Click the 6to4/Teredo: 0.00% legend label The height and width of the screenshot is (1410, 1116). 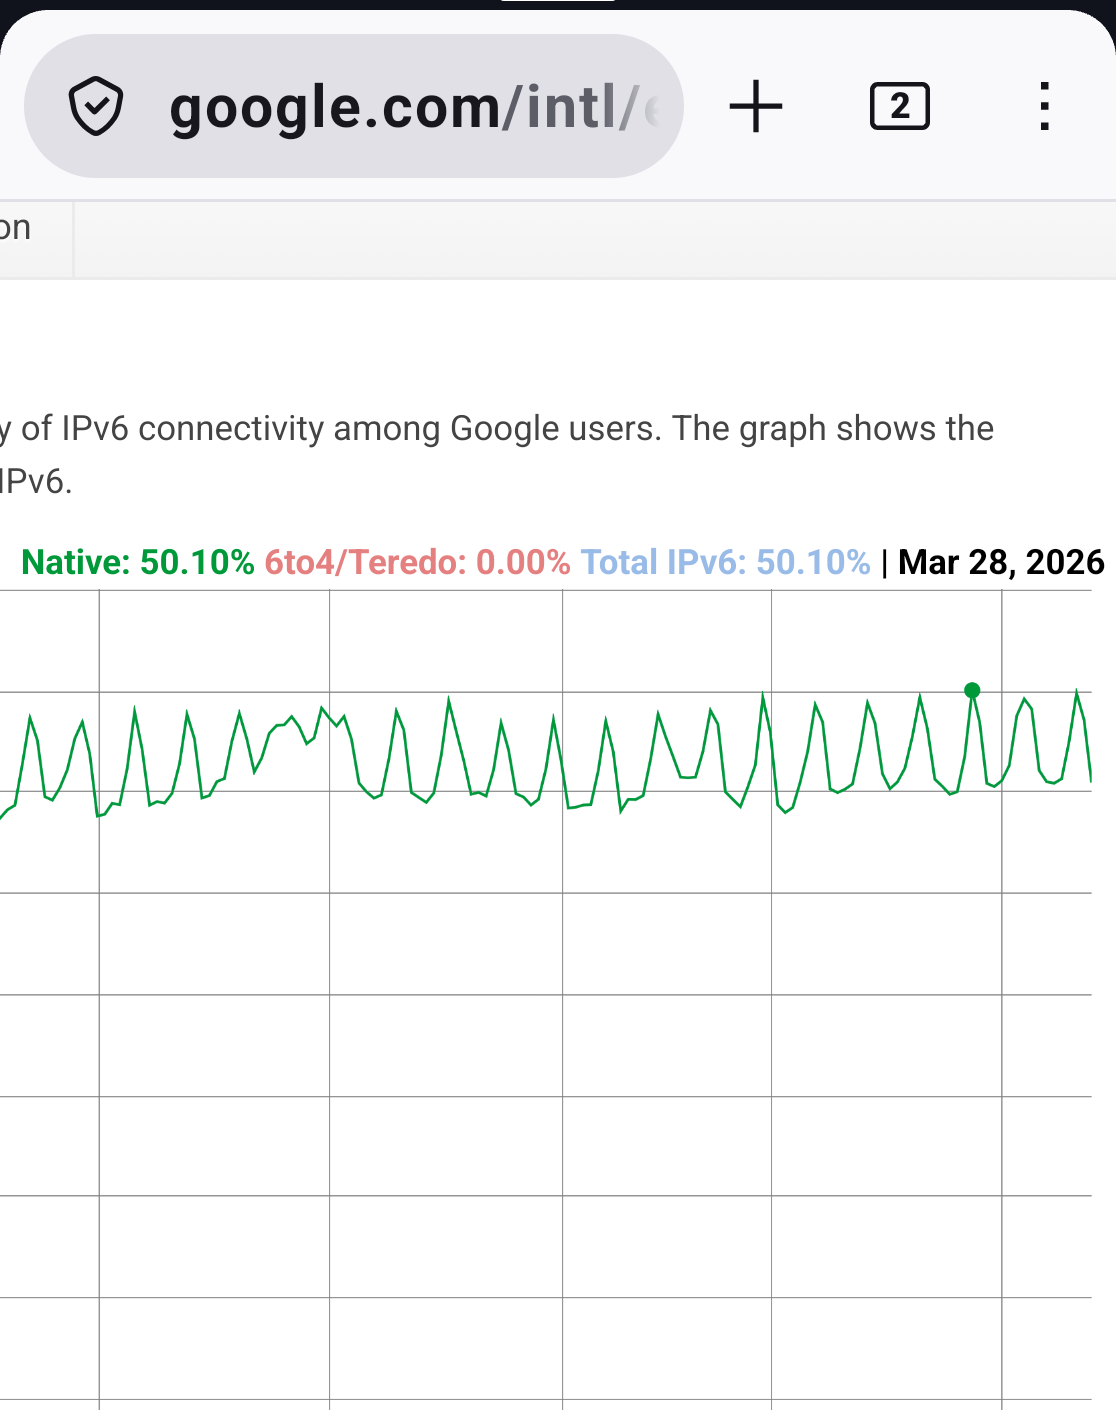[417, 562]
